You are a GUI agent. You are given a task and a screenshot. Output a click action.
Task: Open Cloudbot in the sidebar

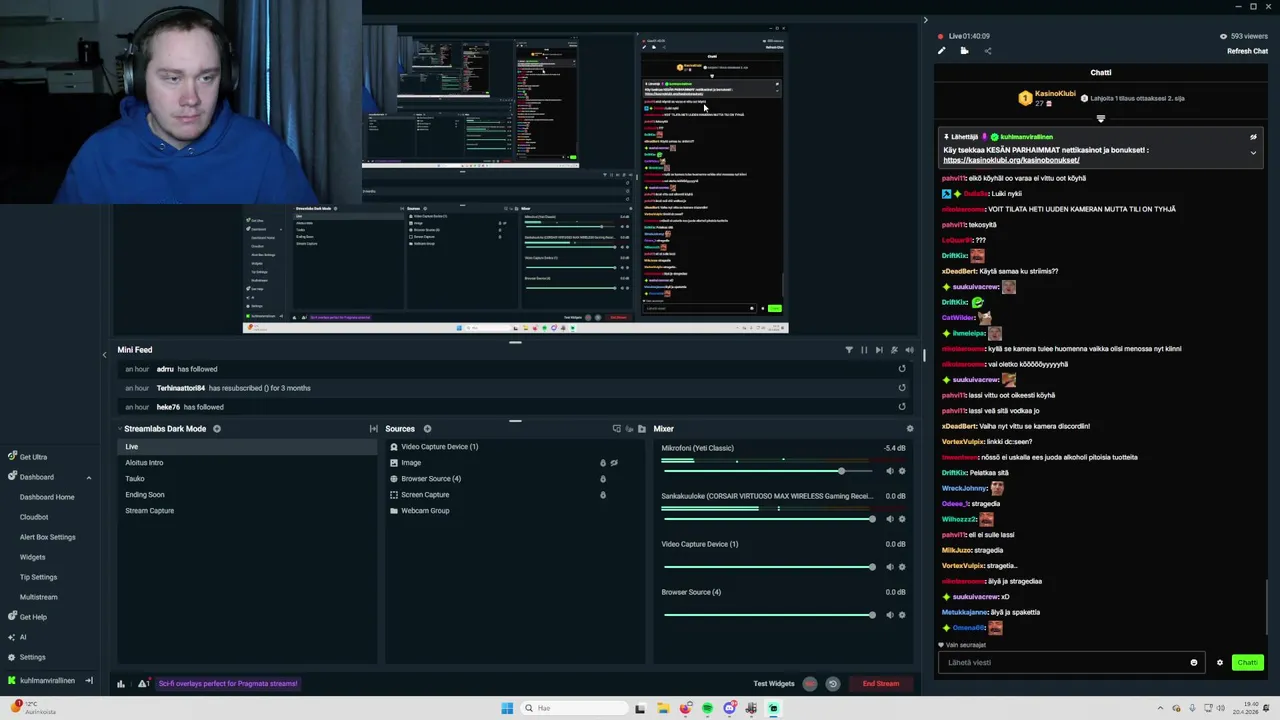pyautogui.click(x=34, y=517)
